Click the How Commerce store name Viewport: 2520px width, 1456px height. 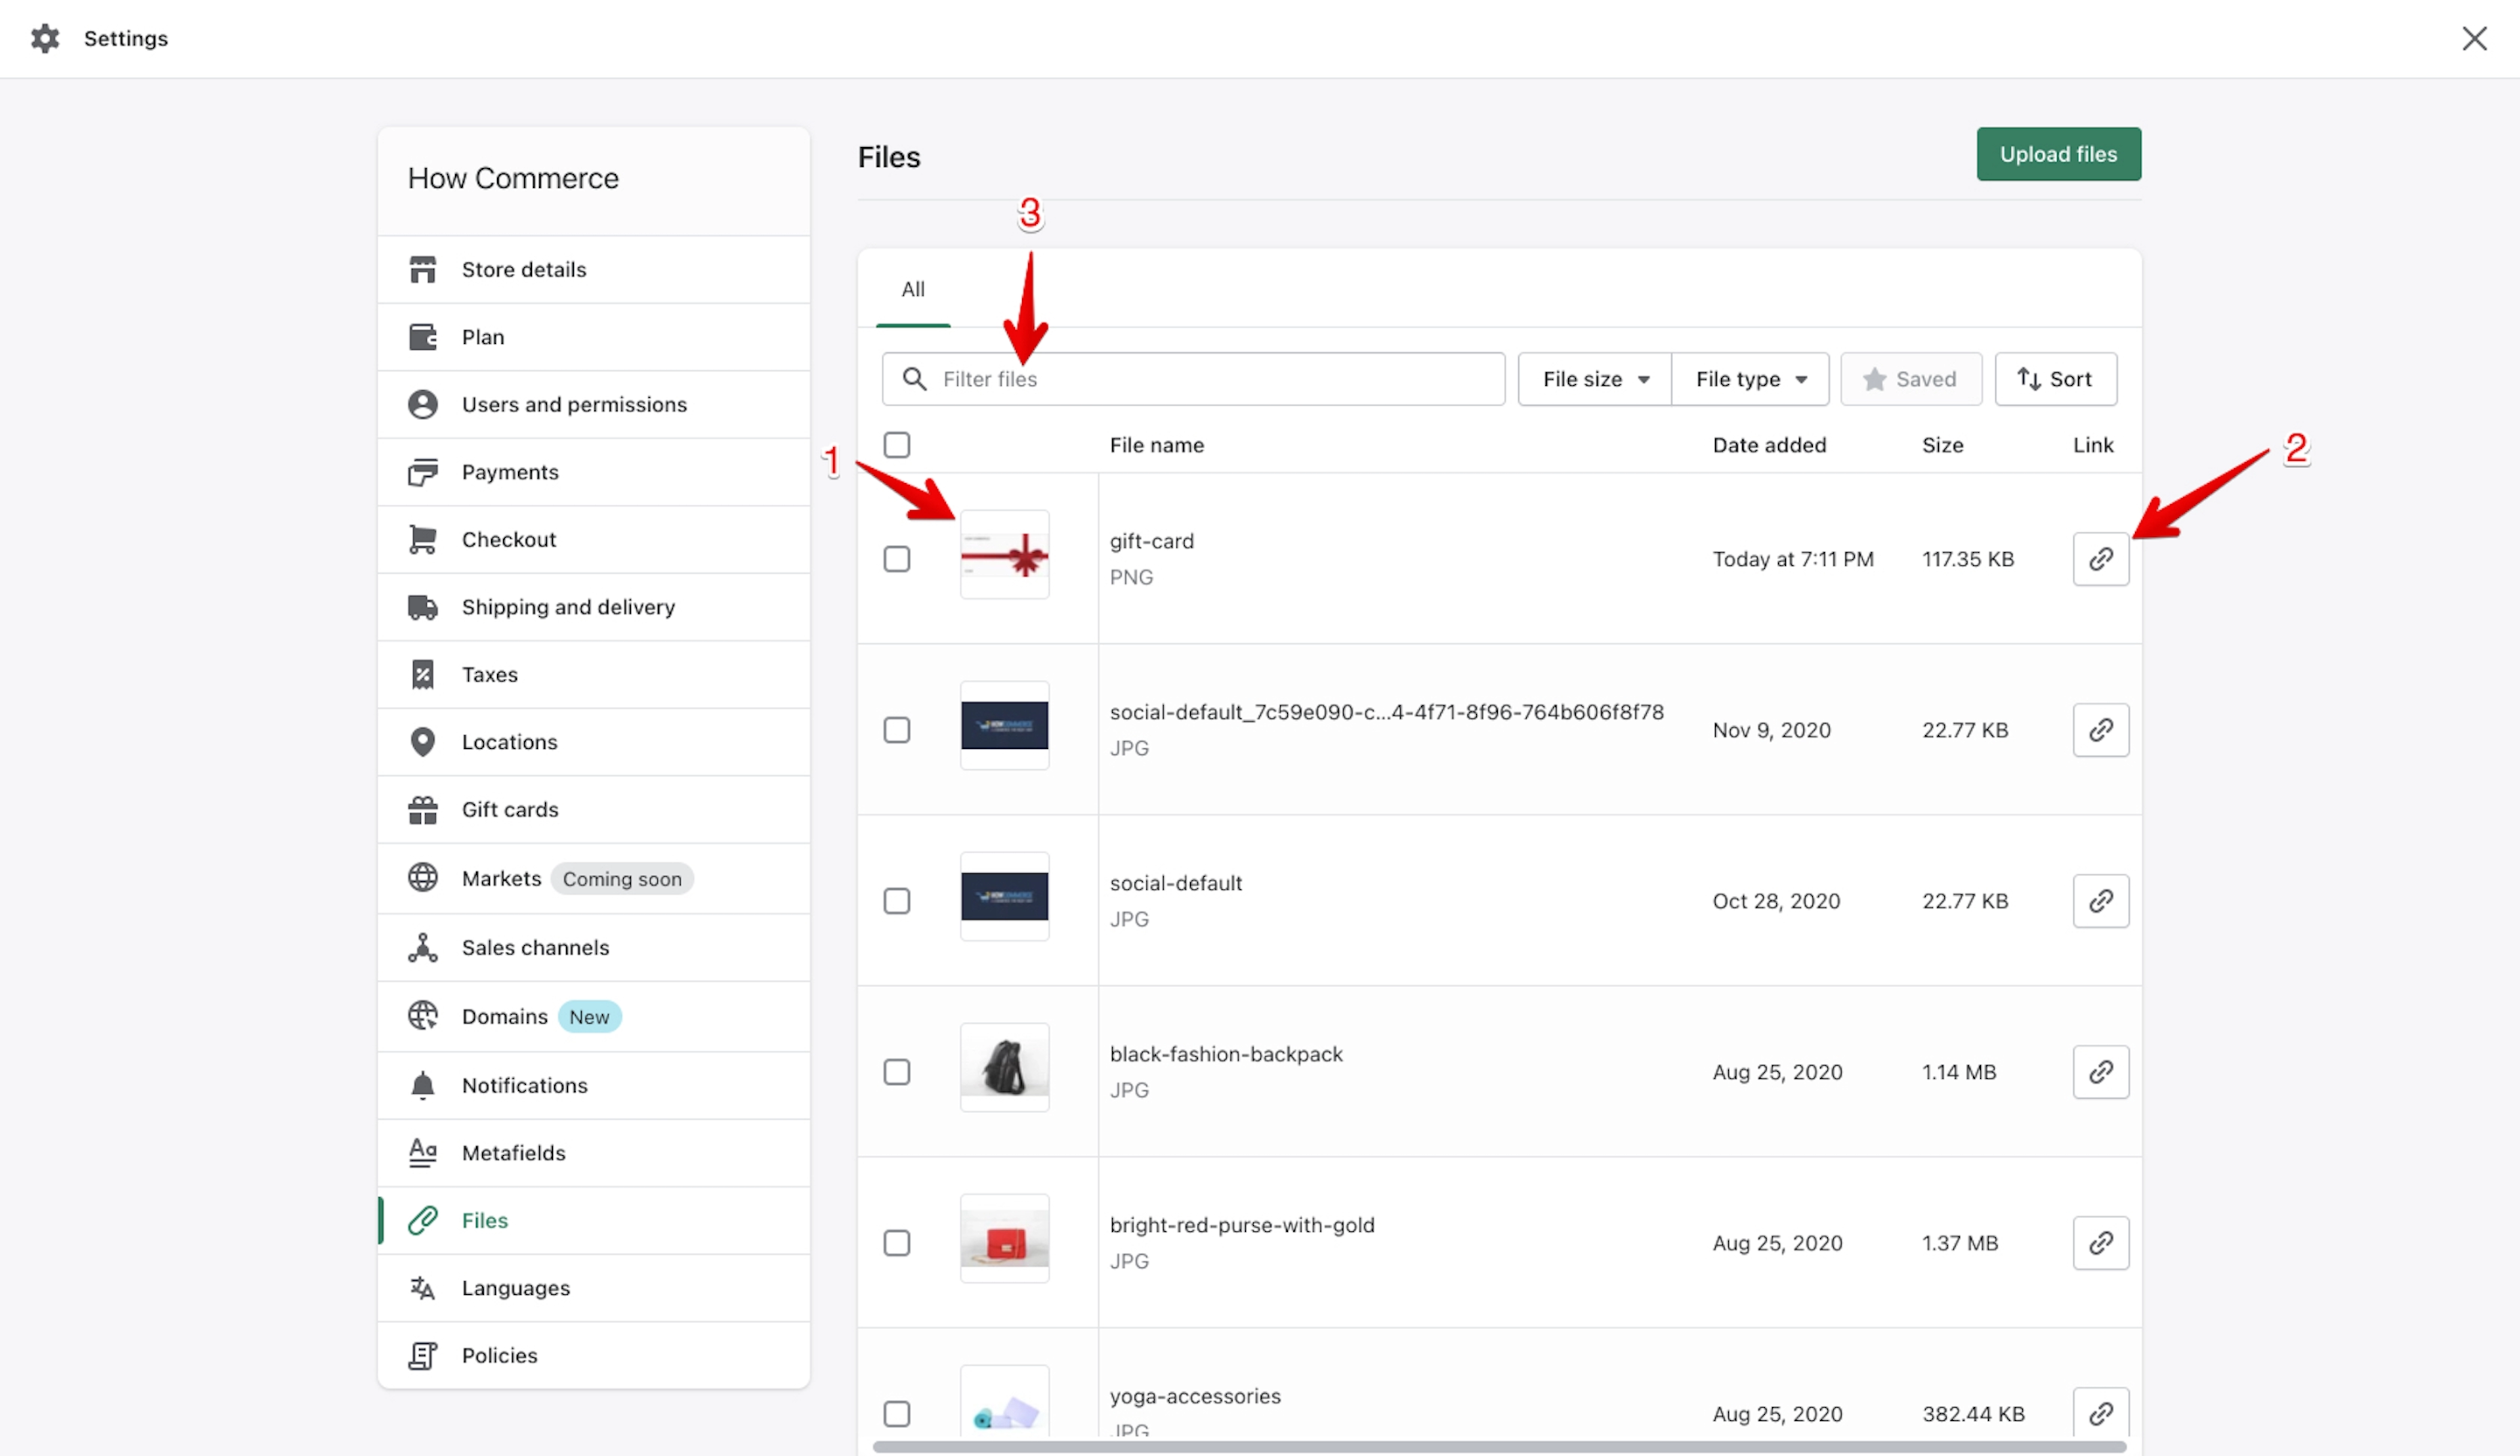coord(513,178)
